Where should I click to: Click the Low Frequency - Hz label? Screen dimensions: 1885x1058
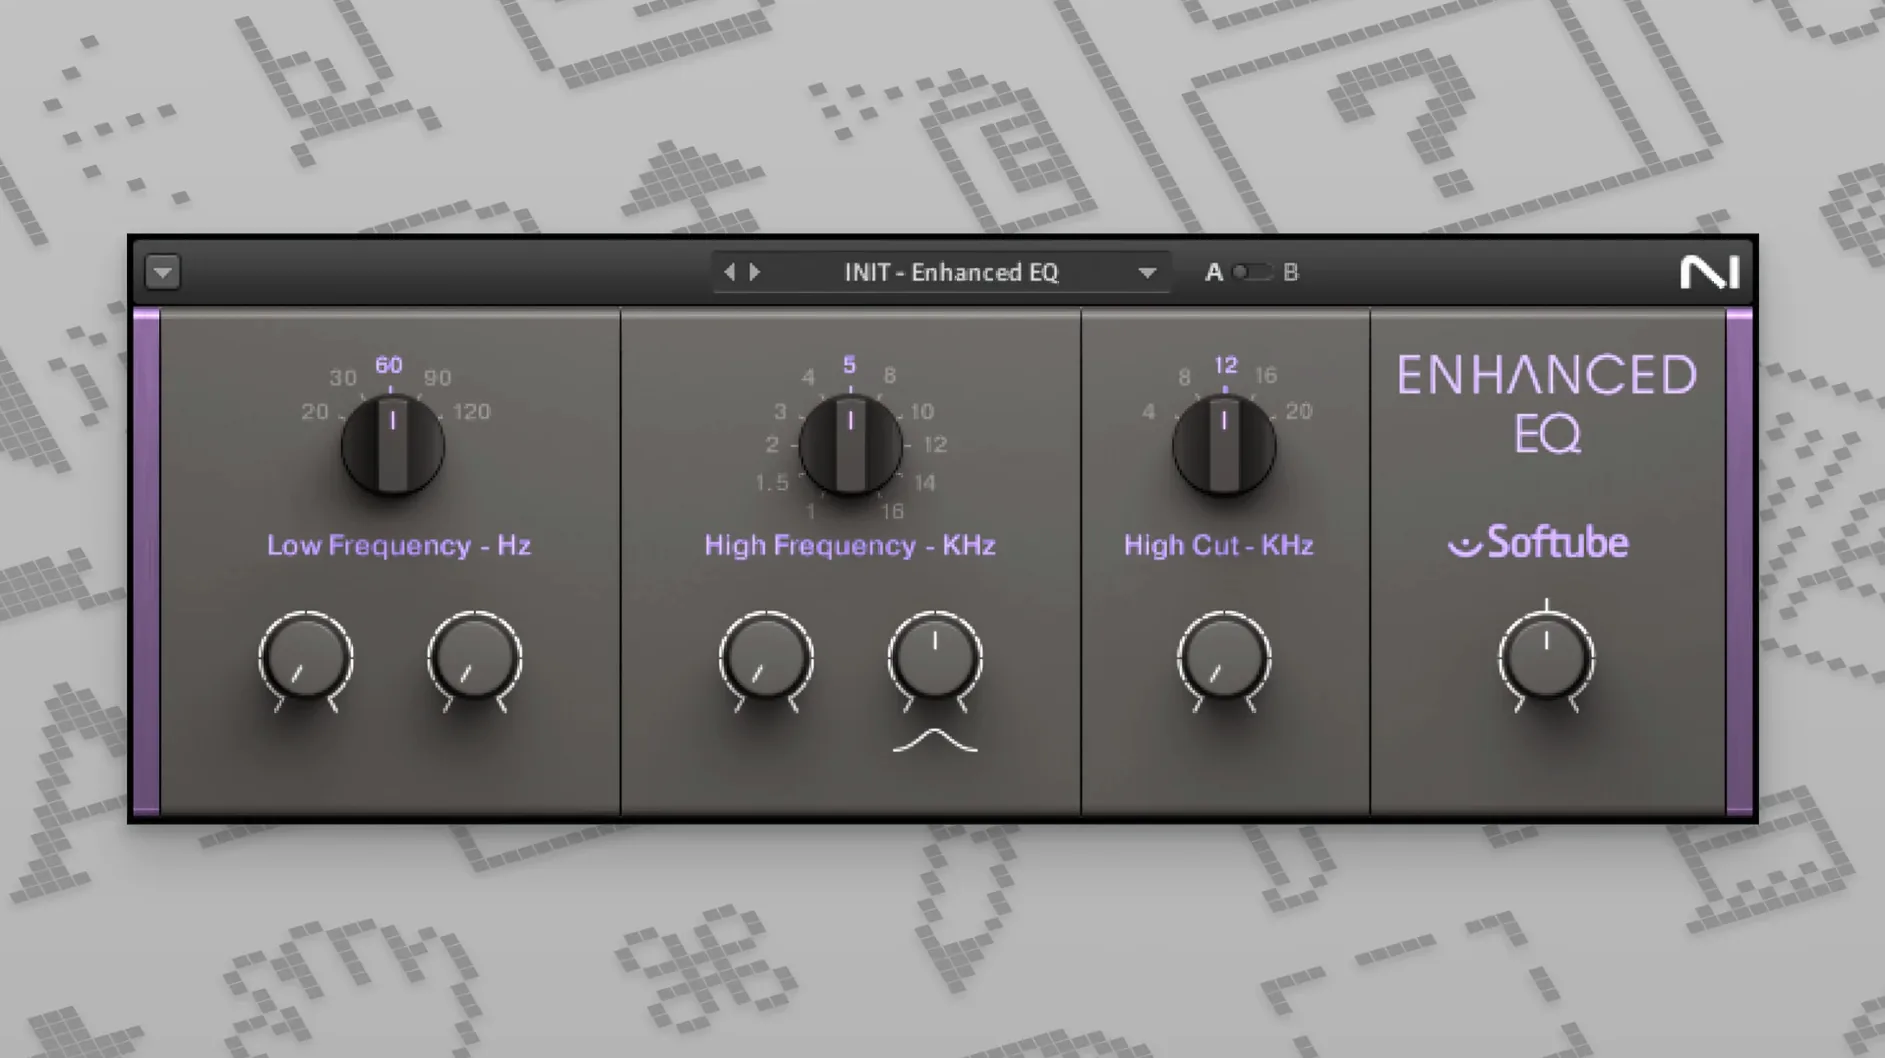coord(398,545)
